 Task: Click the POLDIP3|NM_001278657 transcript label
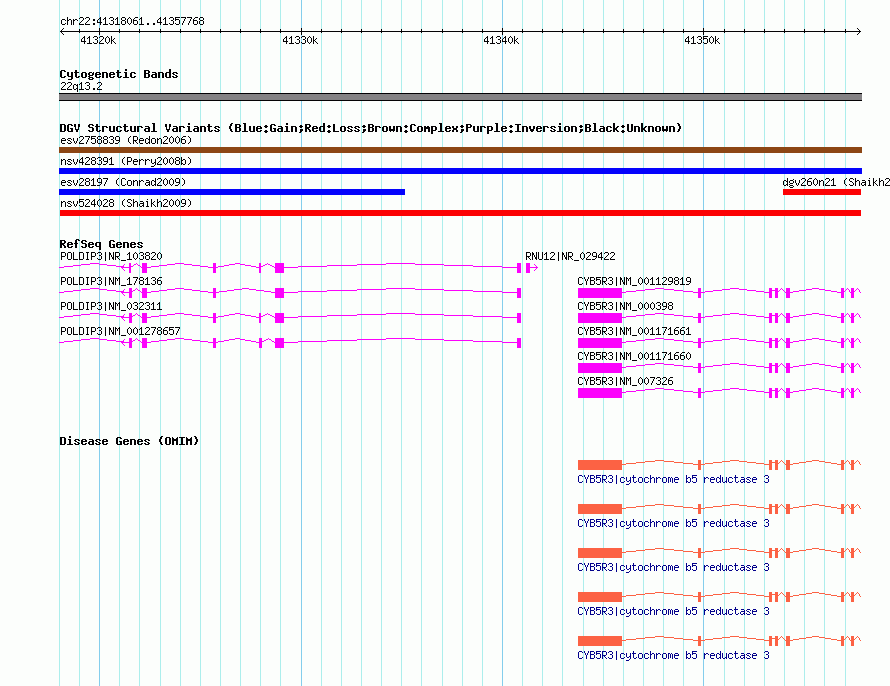pos(120,331)
